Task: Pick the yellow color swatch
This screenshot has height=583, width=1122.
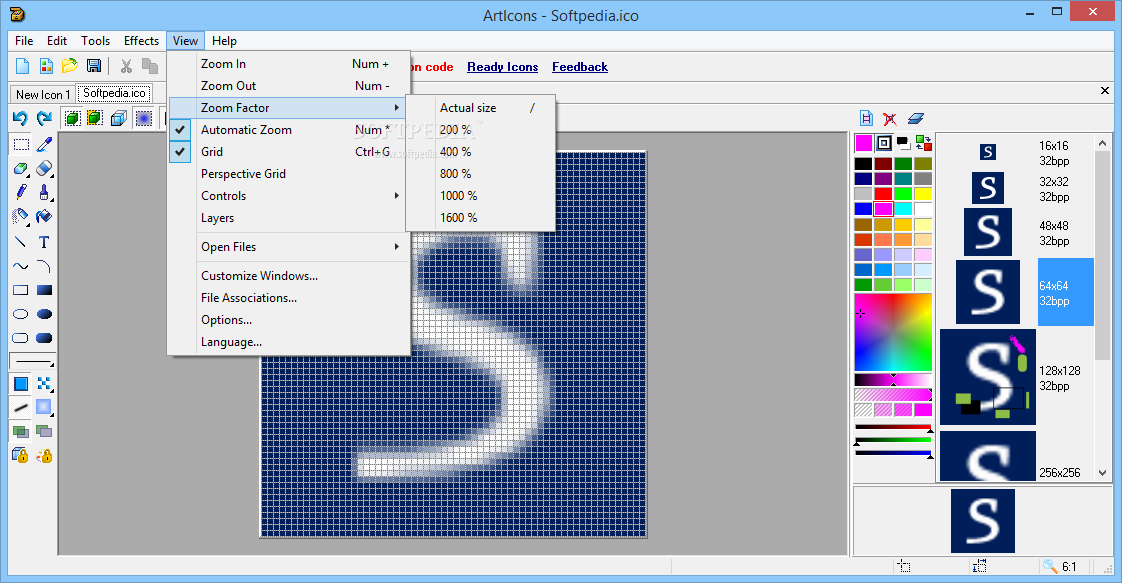Action: (x=923, y=194)
